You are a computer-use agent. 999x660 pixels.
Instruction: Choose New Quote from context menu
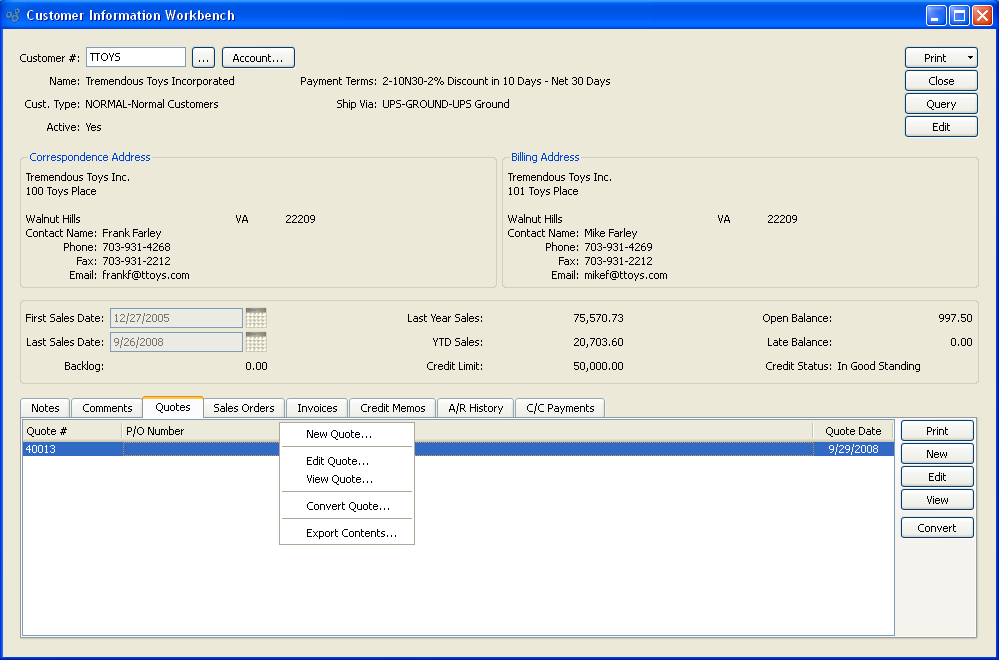[x=339, y=434]
